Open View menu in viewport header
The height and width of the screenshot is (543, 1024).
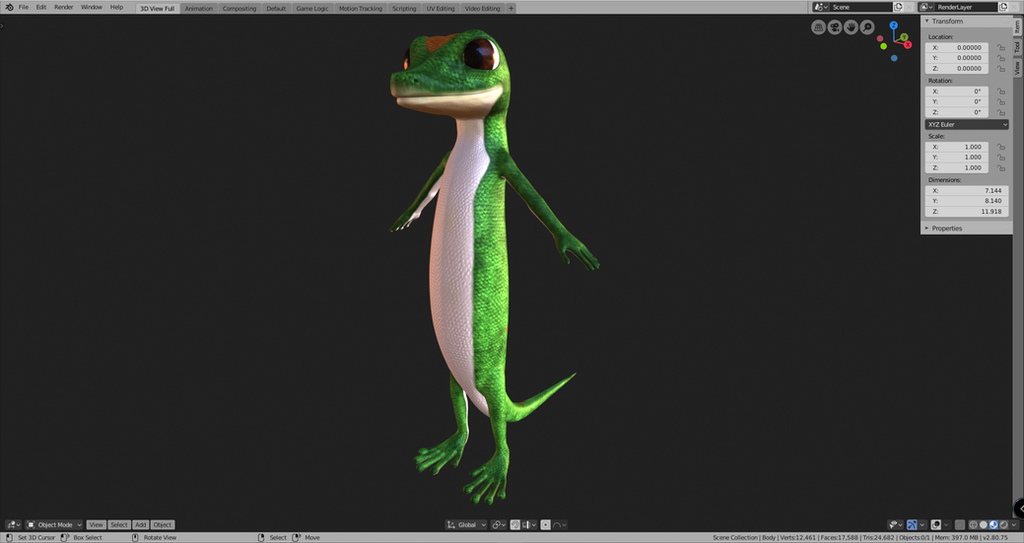pos(96,525)
